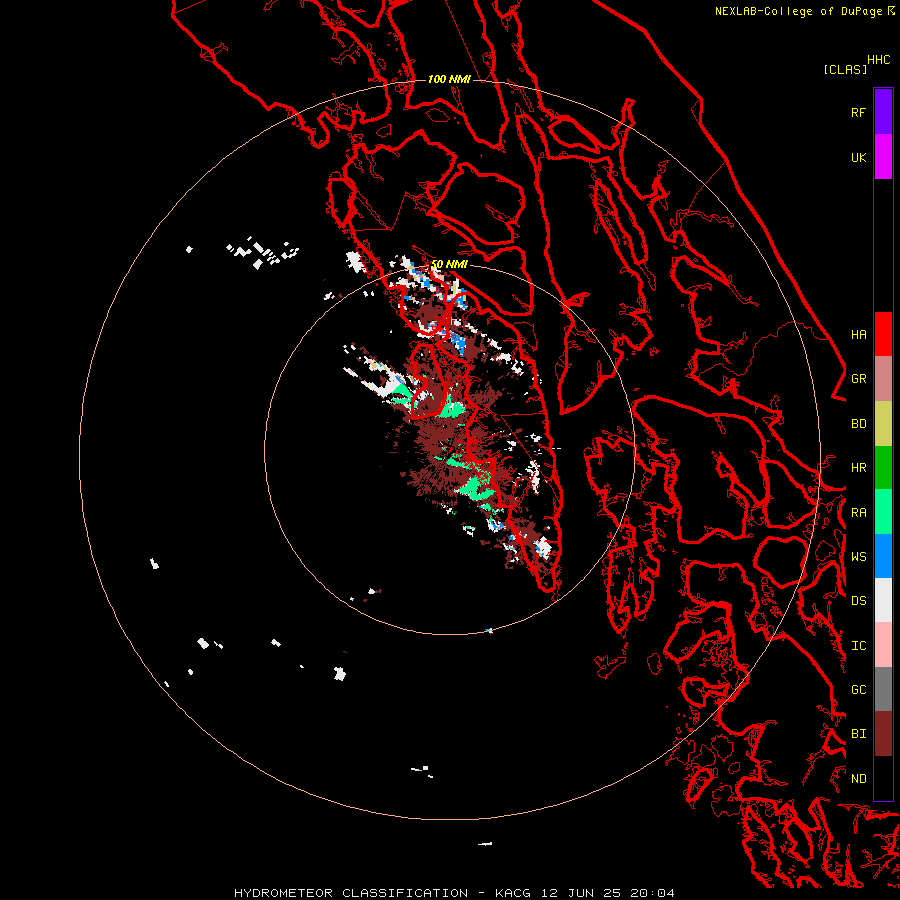
Task: Click the '20:04' timestamp text
Action: click(x=652, y=893)
